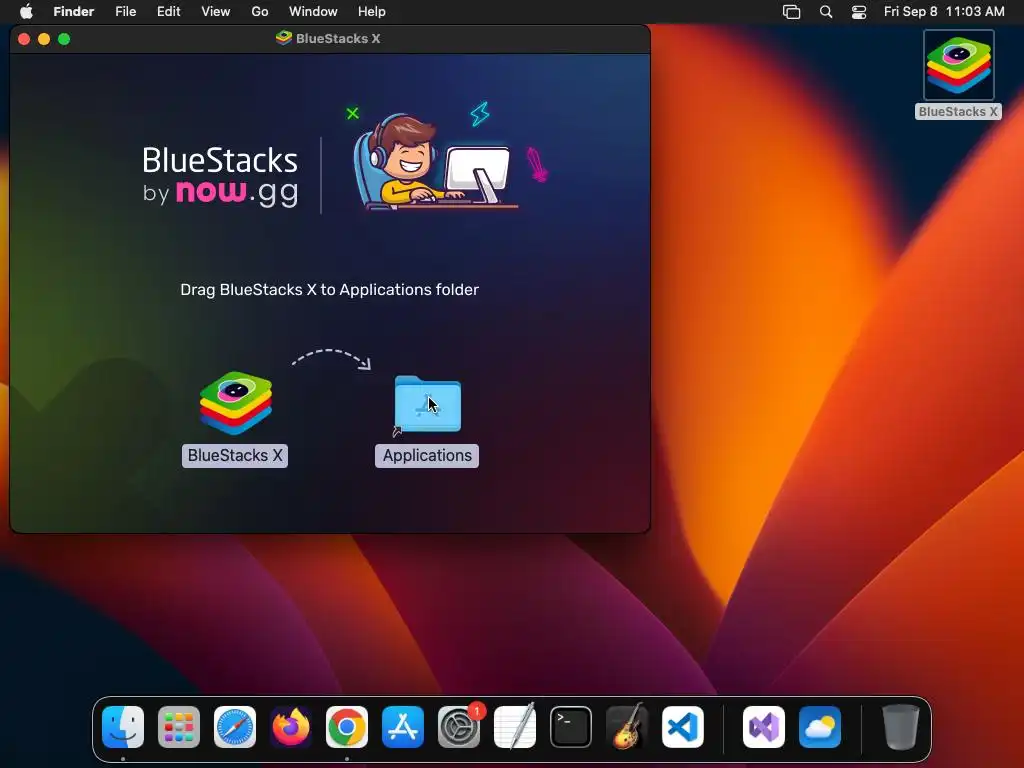Open the Apple menu

point(26,12)
